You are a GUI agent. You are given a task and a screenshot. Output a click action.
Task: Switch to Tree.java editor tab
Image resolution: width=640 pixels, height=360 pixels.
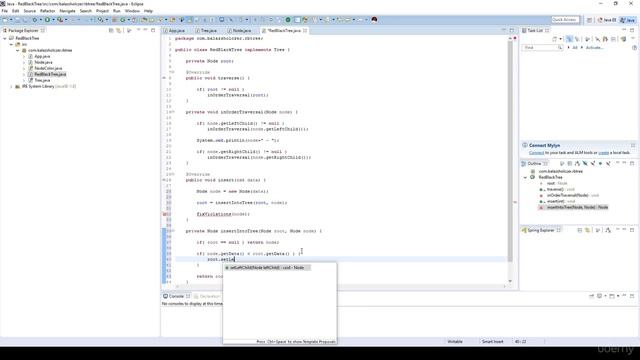tap(208, 31)
